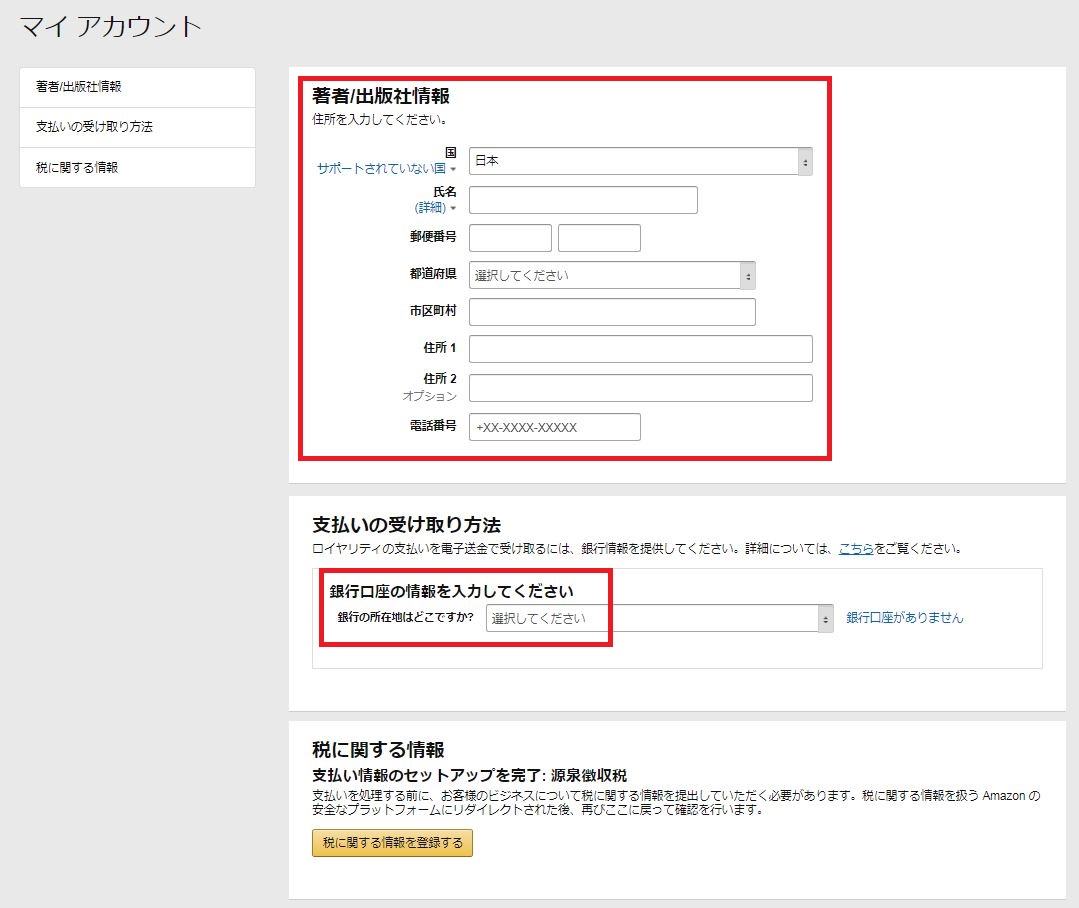Click the 支払いの受け取り方法 section heading

406,525
